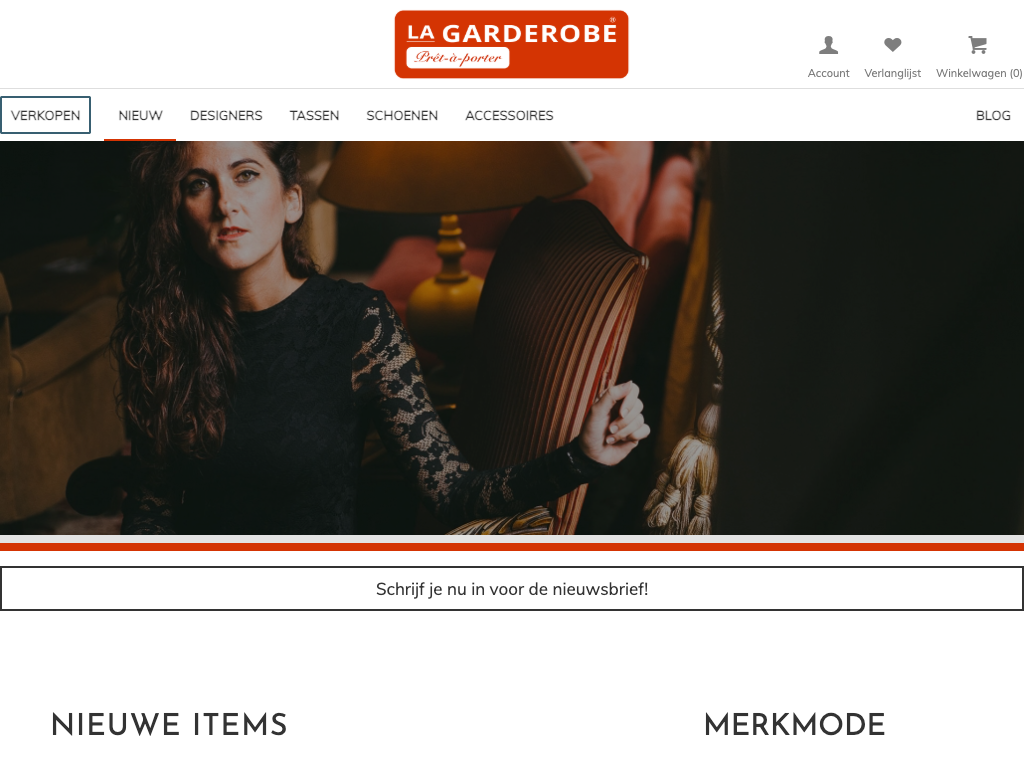This screenshot has height=768, width=1024.
Task: Visit the BLOG link
Action: coord(993,116)
